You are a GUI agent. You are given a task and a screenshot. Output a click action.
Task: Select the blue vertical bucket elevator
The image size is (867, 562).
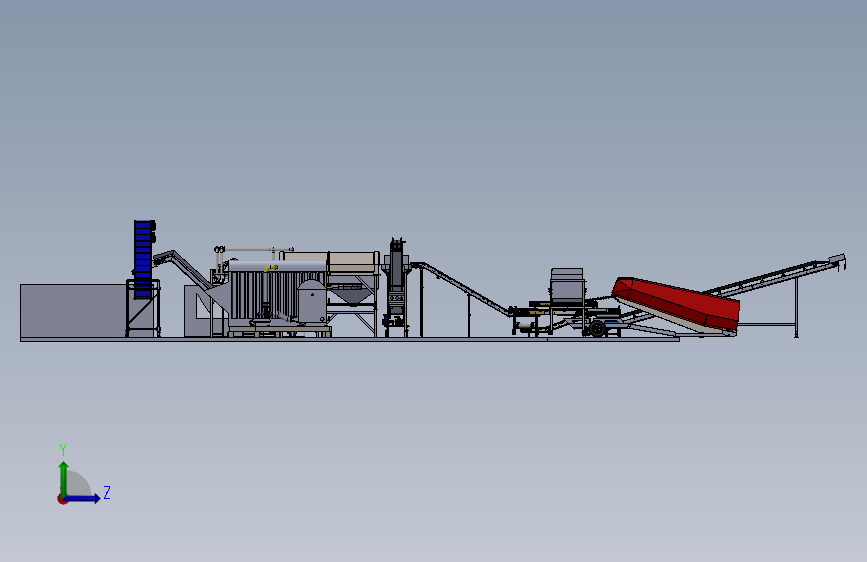(143, 259)
